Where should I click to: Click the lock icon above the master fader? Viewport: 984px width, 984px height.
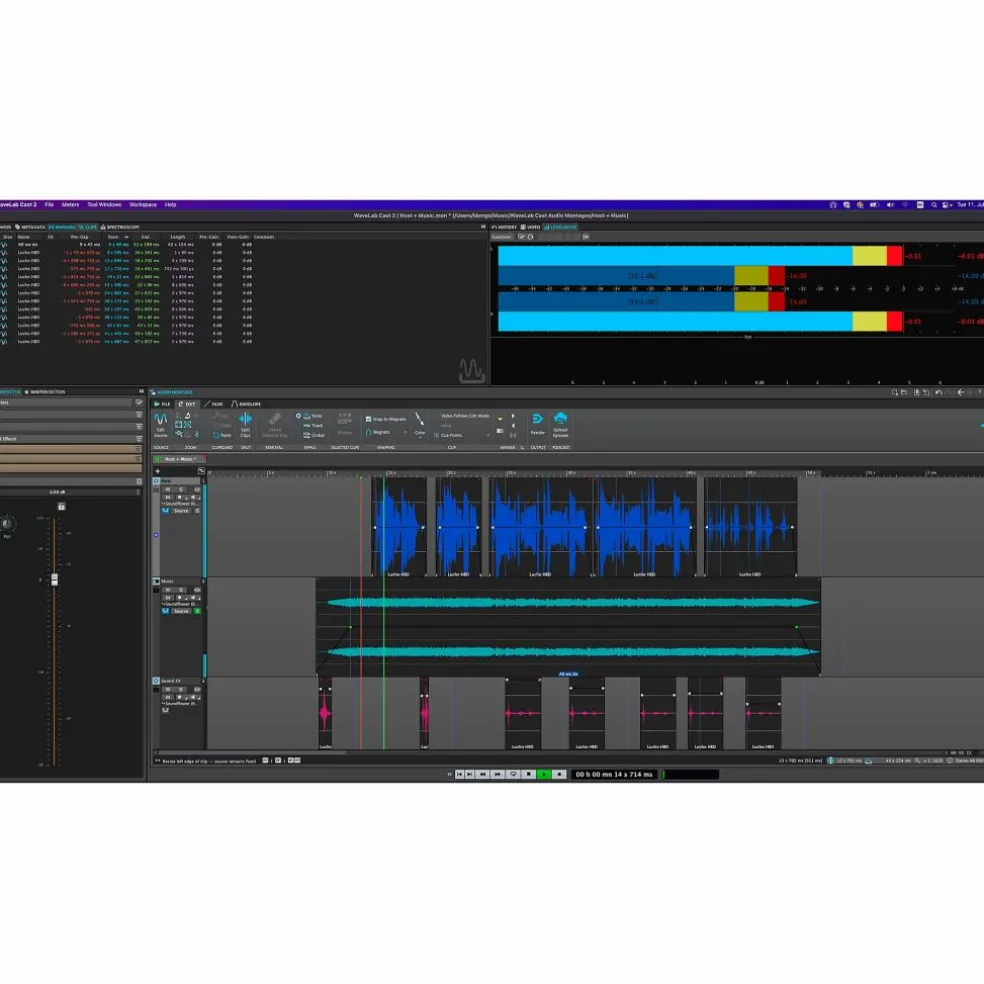click(x=62, y=506)
